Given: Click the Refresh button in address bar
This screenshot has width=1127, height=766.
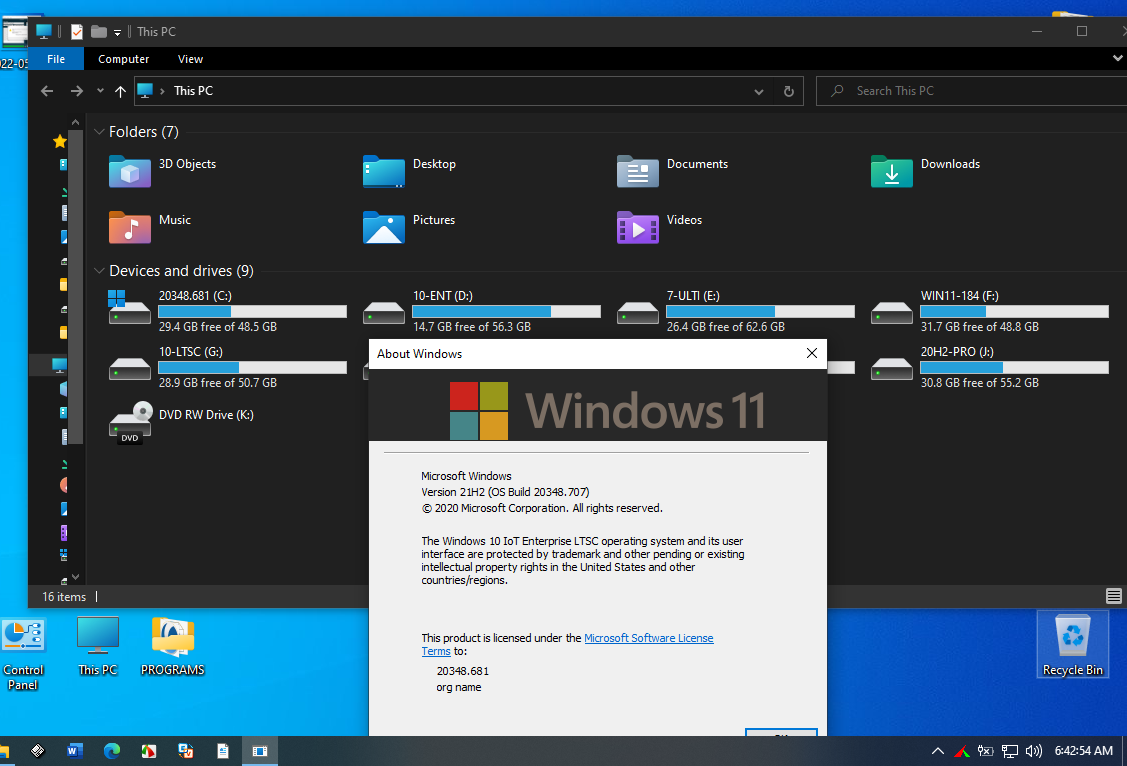Looking at the screenshot, I should coord(788,91).
